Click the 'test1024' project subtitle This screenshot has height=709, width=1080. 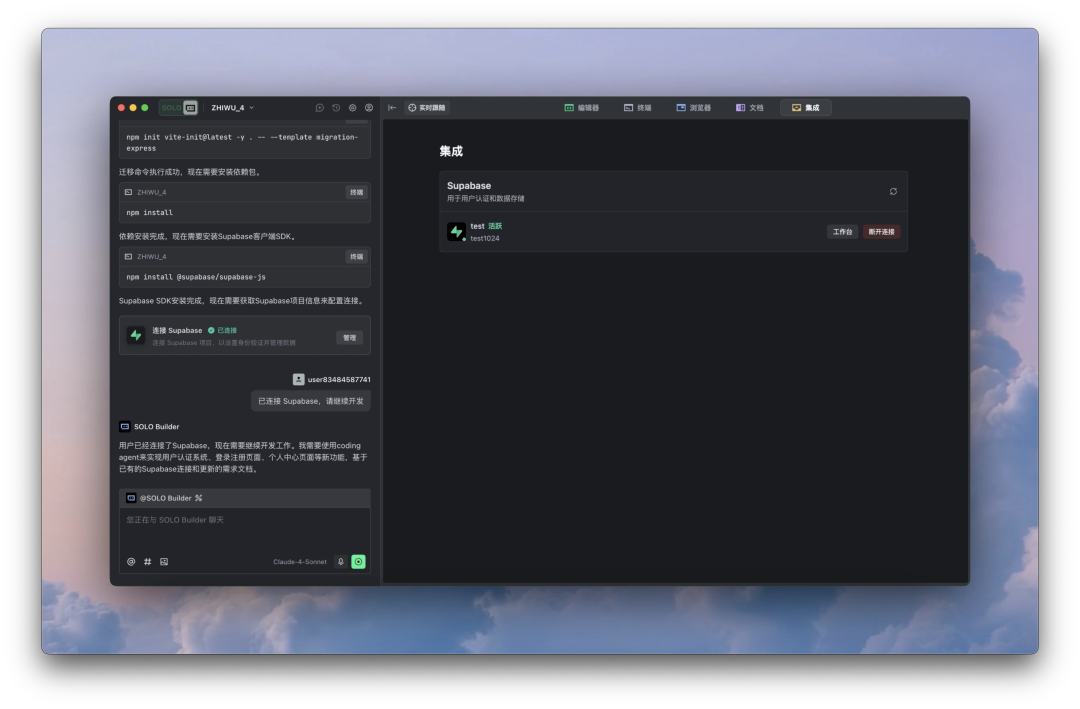click(x=485, y=238)
